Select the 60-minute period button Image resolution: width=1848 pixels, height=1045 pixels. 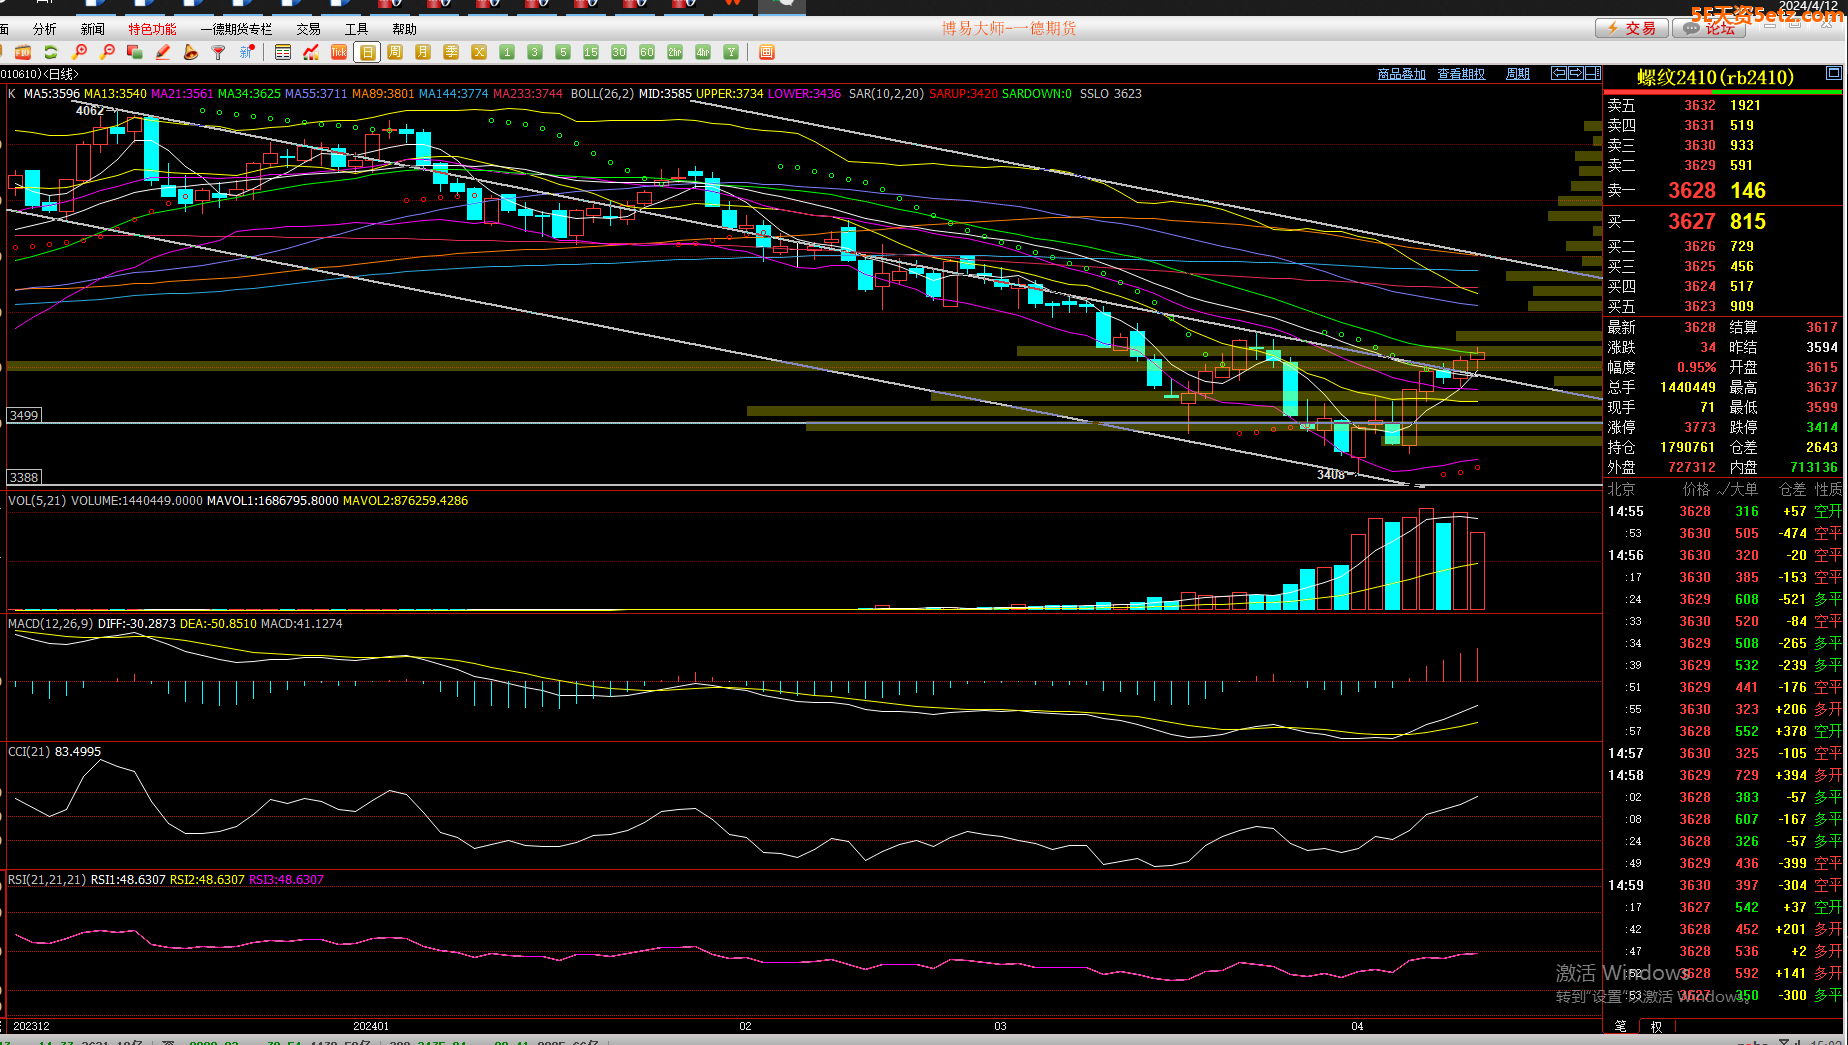[647, 52]
